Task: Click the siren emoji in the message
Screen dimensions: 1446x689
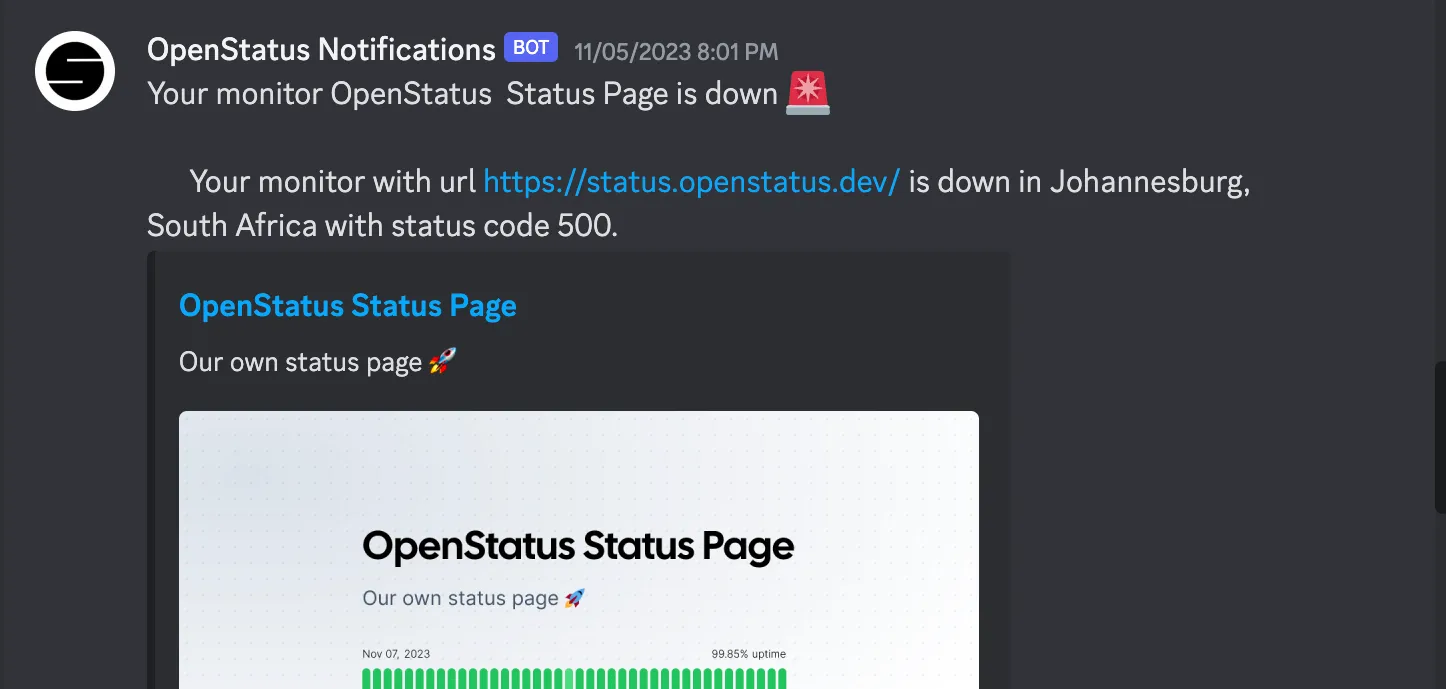Action: [x=806, y=92]
